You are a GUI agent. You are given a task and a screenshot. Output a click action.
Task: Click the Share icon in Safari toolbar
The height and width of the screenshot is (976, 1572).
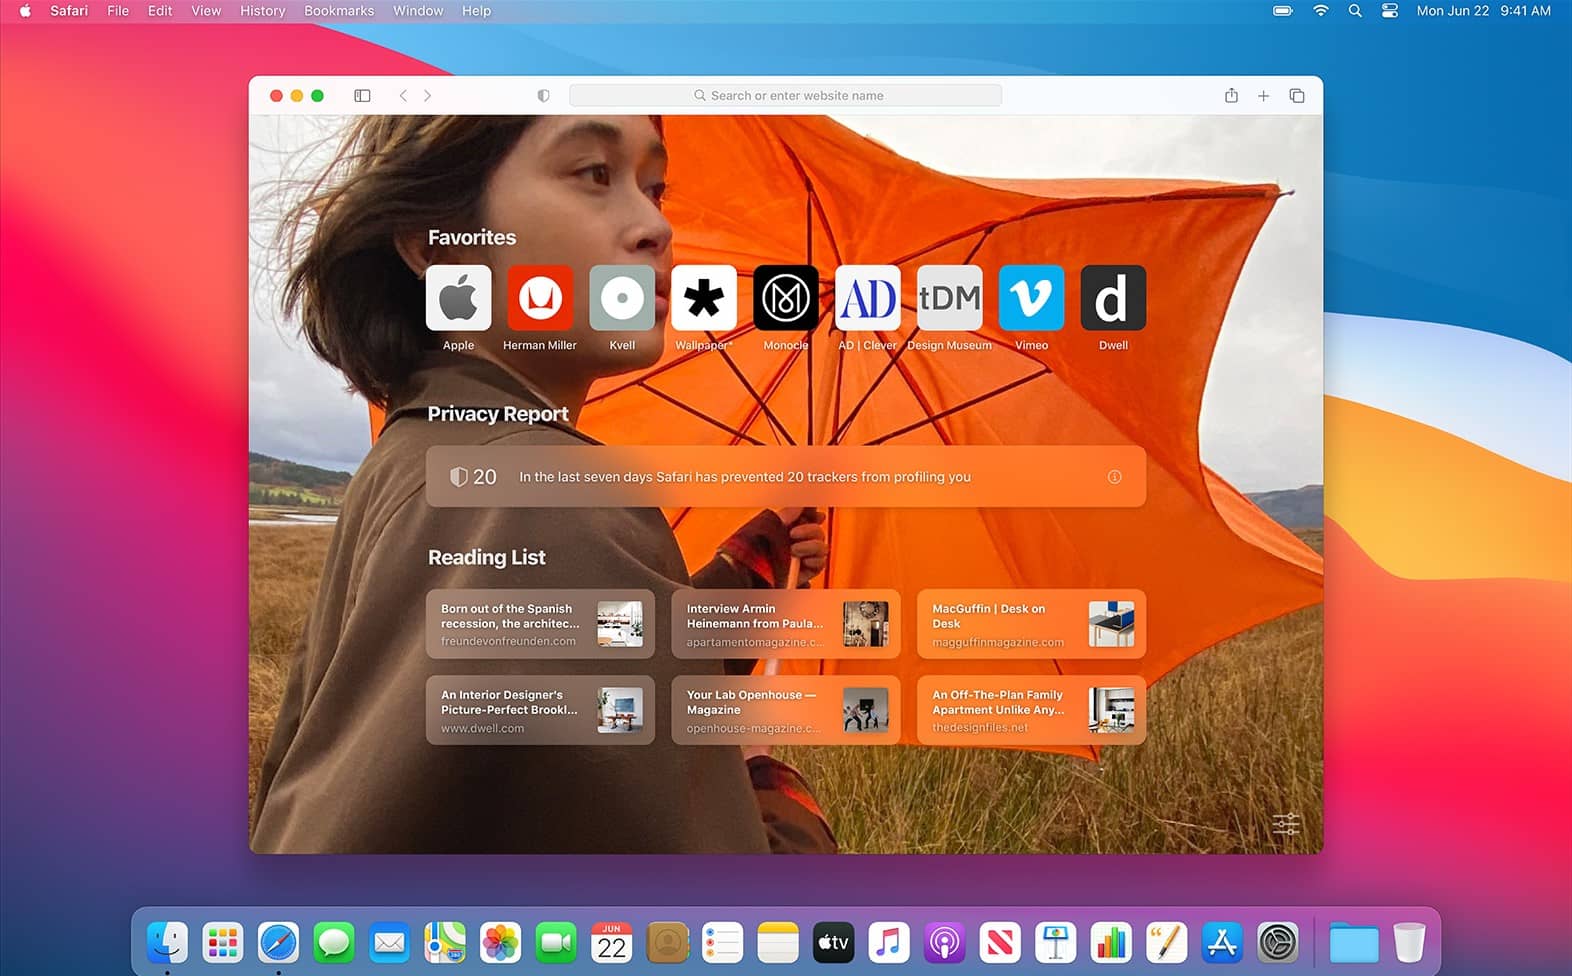pyautogui.click(x=1231, y=96)
